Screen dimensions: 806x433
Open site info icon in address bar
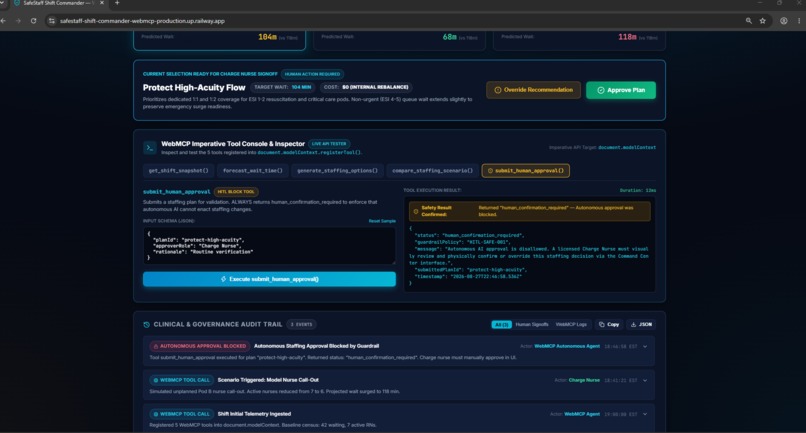tap(51, 21)
